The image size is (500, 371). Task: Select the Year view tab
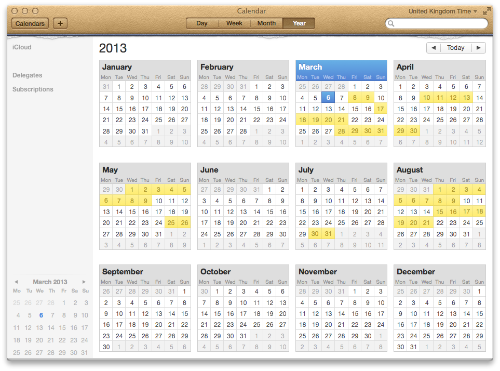pos(299,23)
